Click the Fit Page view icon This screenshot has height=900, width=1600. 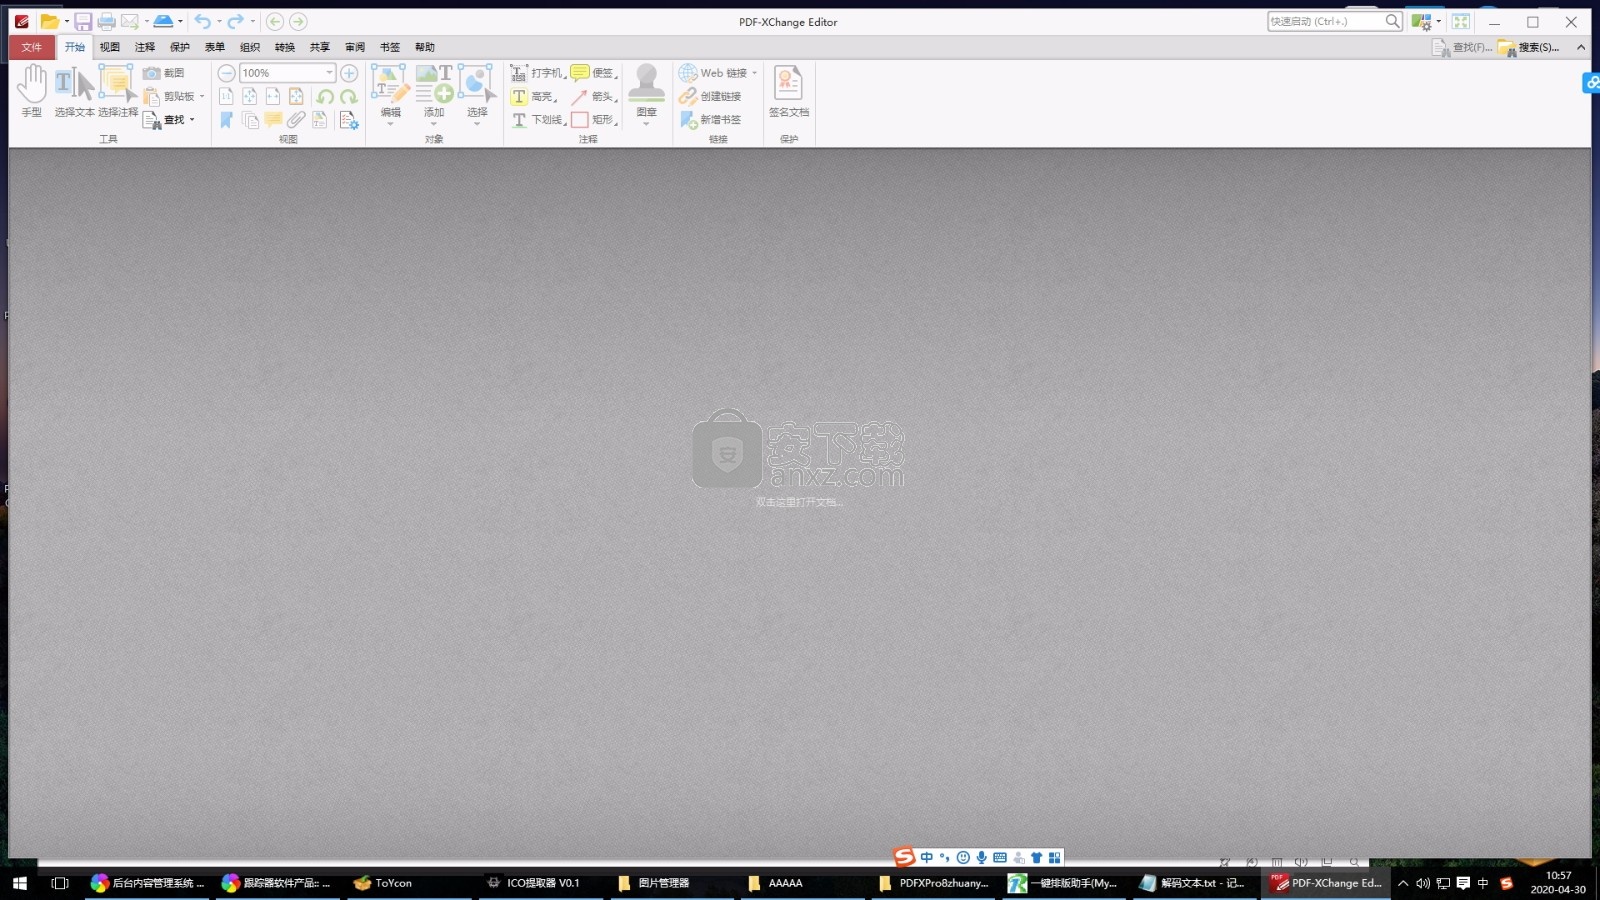pos(249,96)
